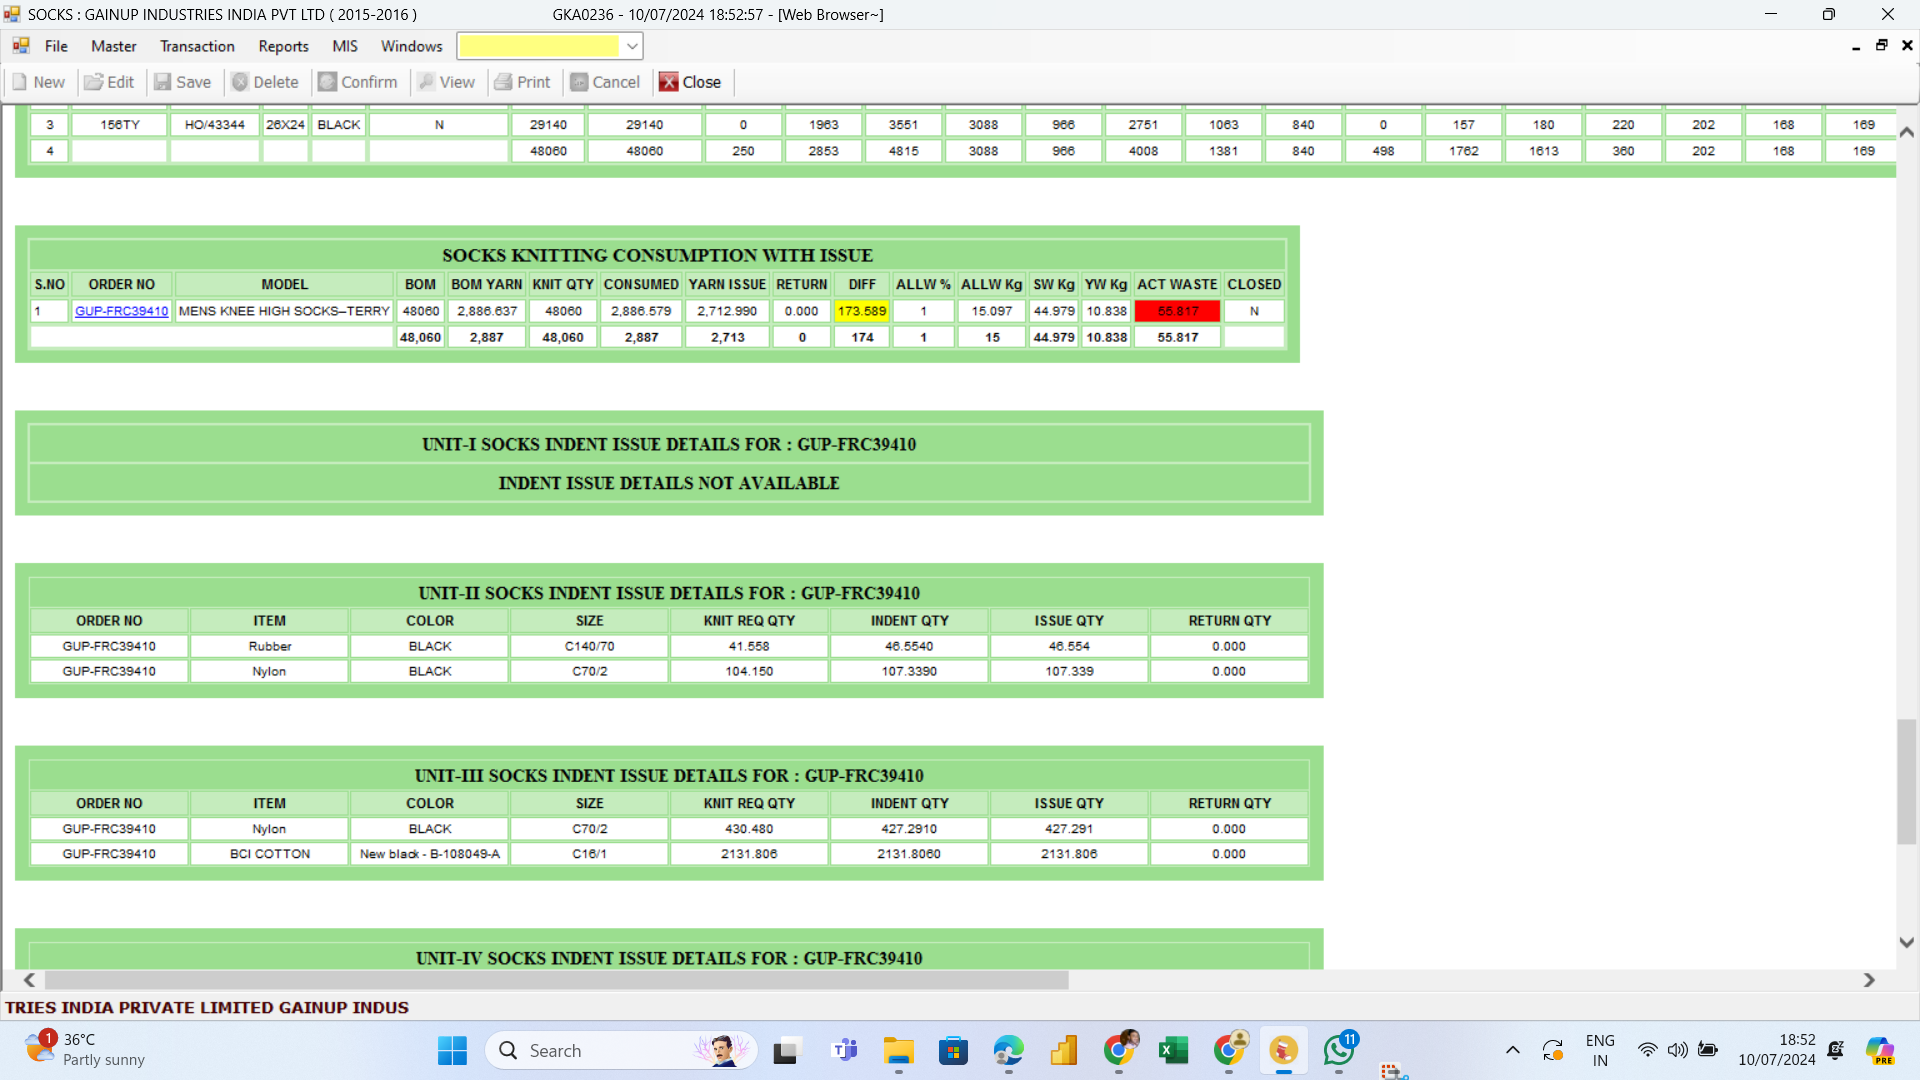Open WhatsApp from the taskbar
The height and width of the screenshot is (1080, 1920).
1338,1050
